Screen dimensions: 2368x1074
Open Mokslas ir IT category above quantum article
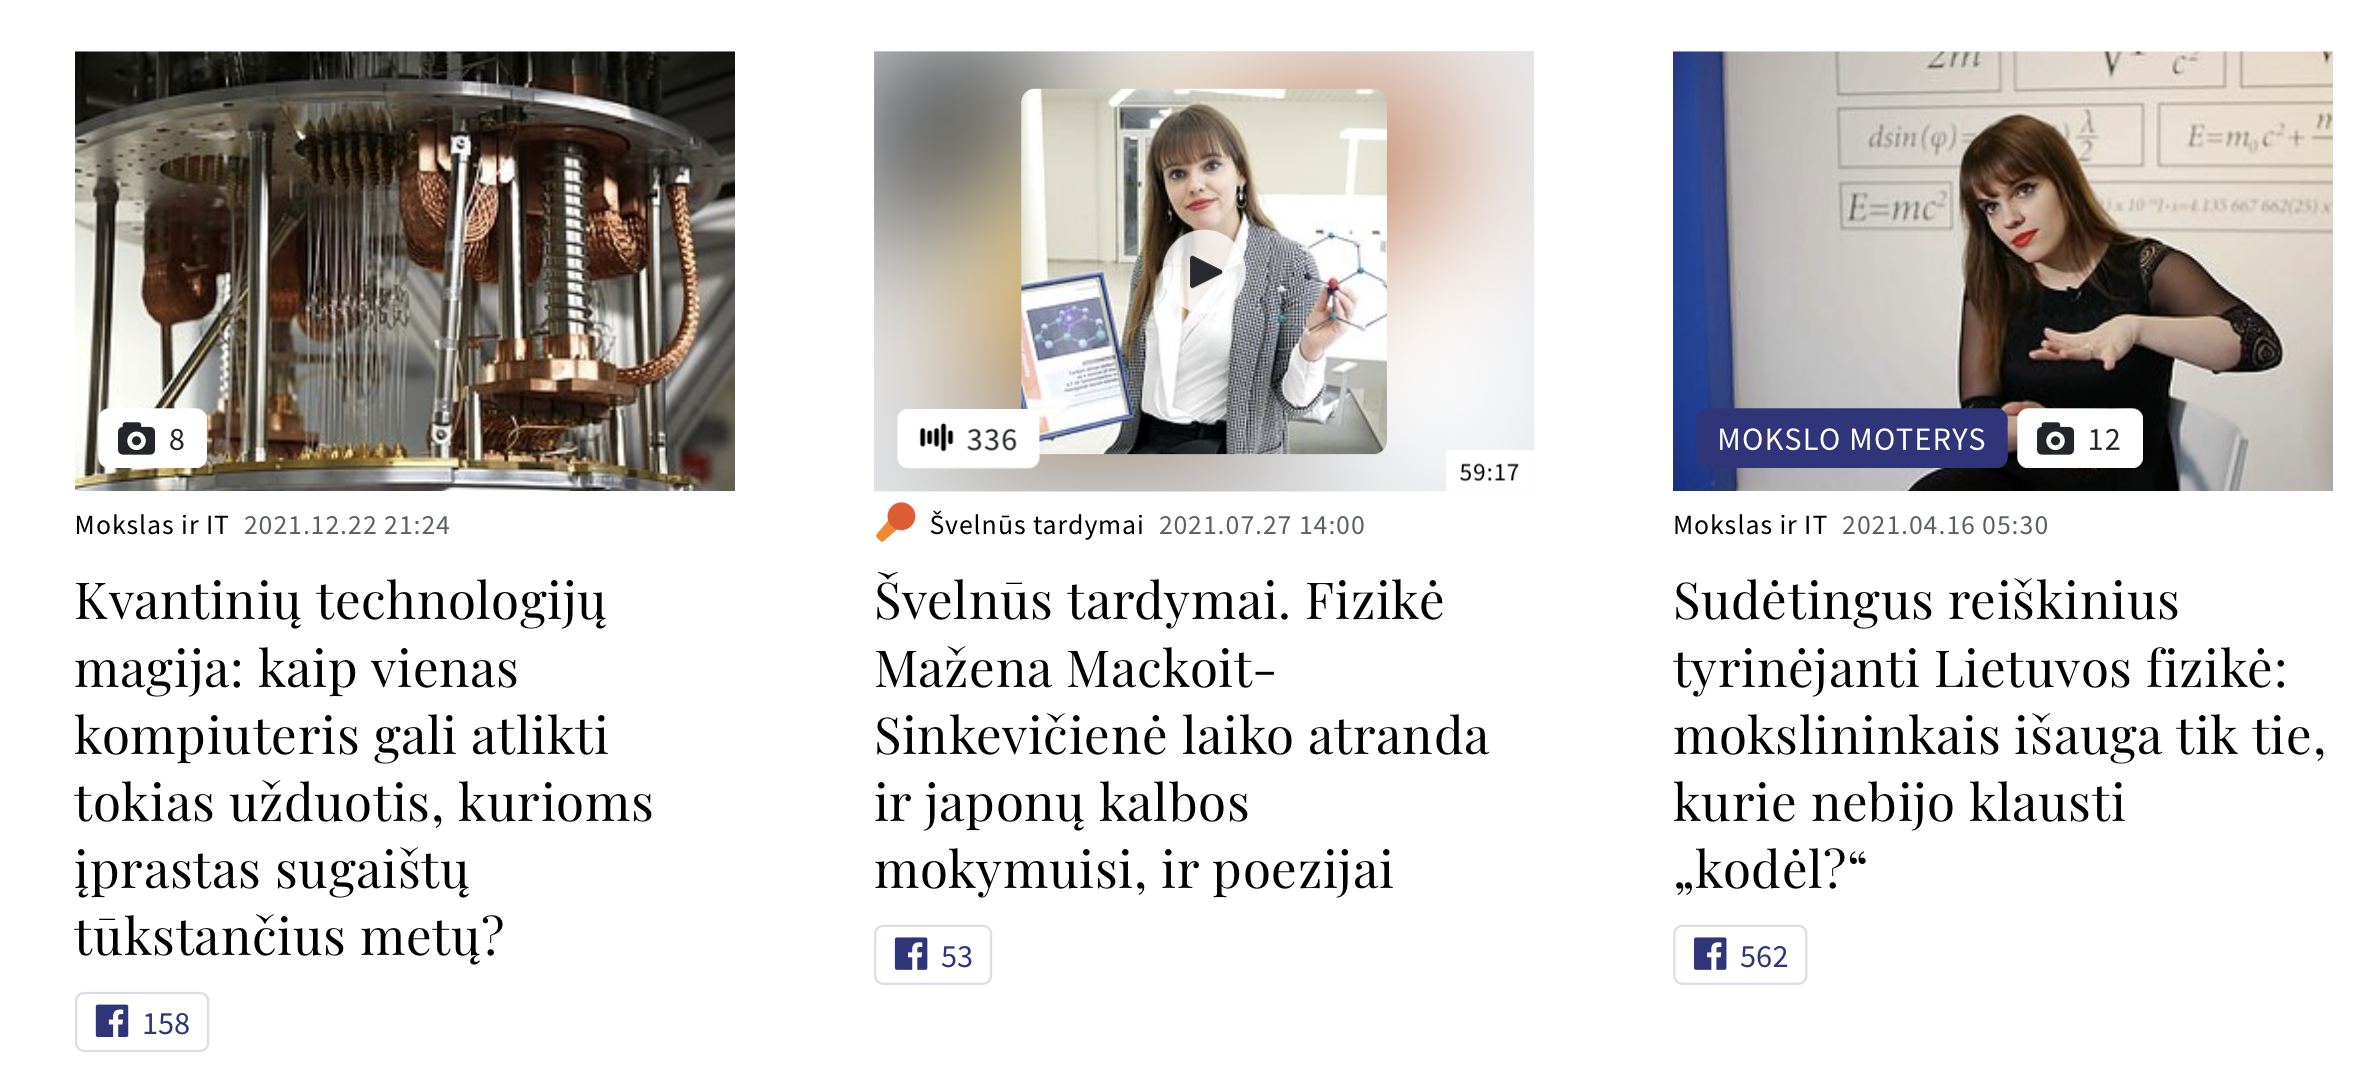coord(152,525)
